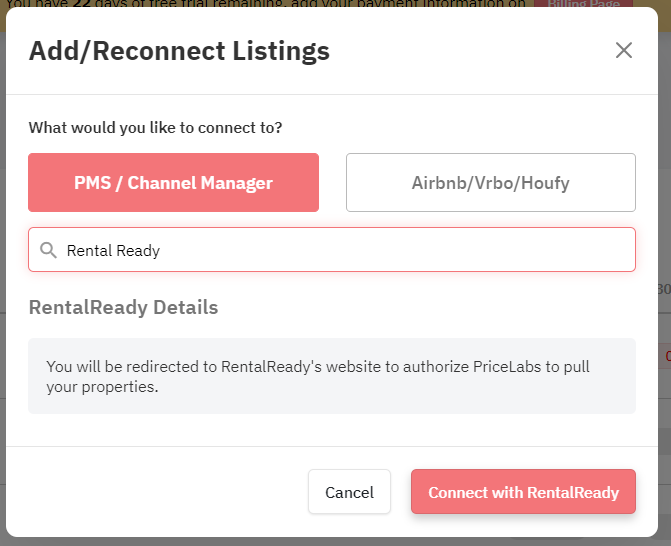The image size is (671, 546).
Task: Focus the Rental Ready search field
Action: [332, 250]
